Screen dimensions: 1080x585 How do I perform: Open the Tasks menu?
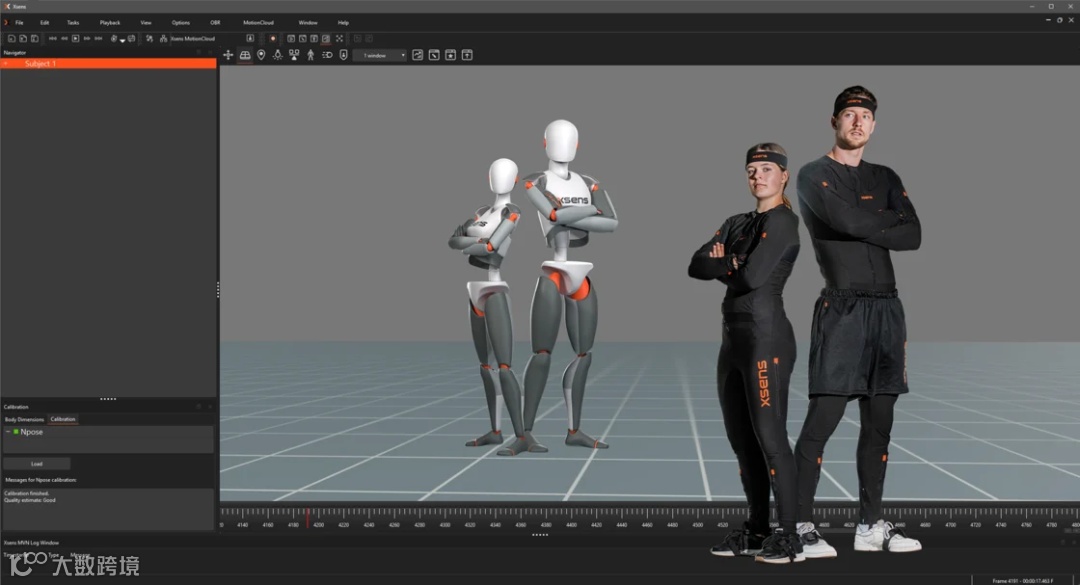pos(73,23)
